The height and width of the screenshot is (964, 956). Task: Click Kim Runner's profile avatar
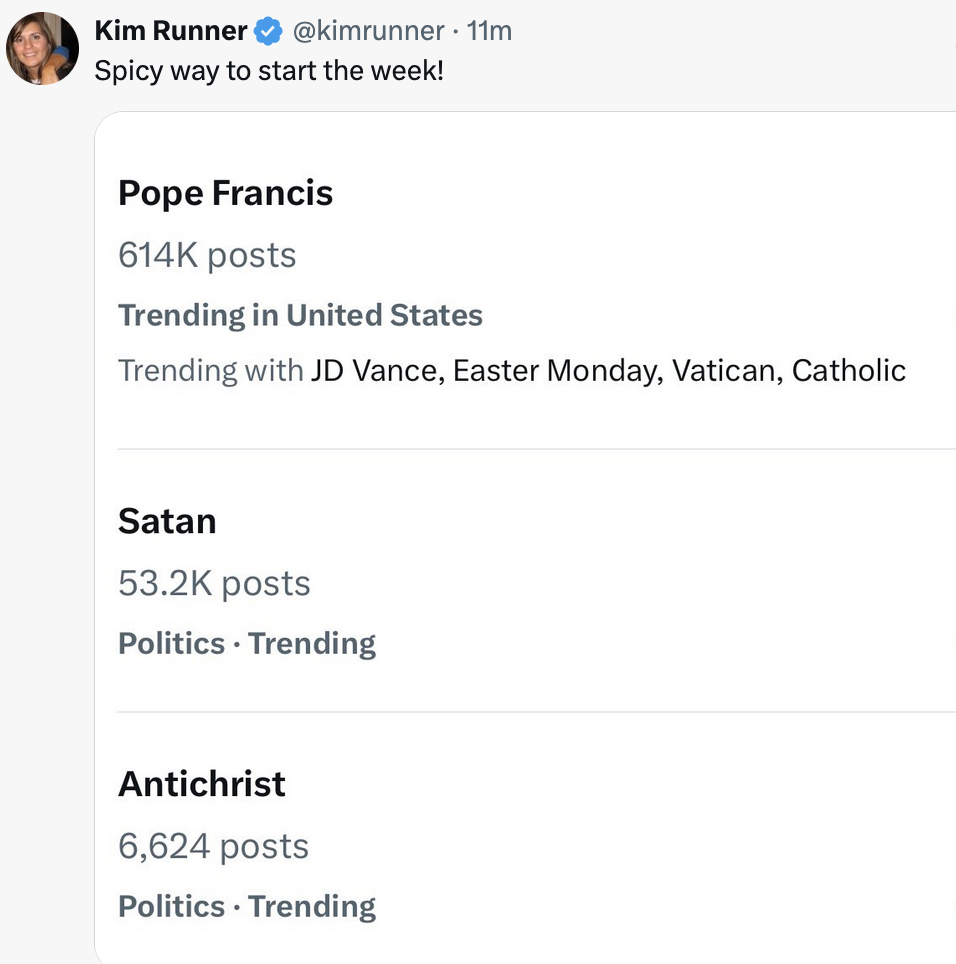pyautogui.click(x=43, y=48)
